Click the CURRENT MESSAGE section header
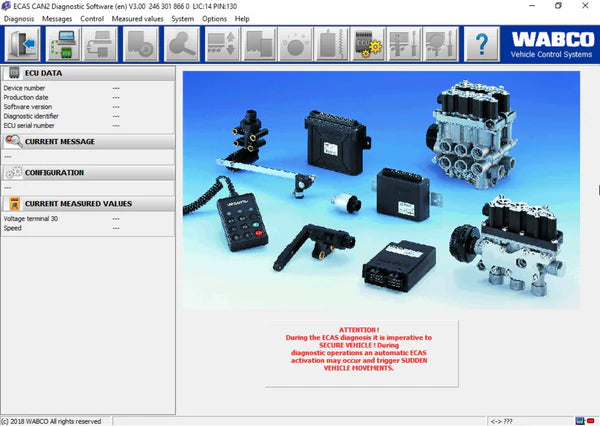This screenshot has height=426, width=600. point(88,142)
